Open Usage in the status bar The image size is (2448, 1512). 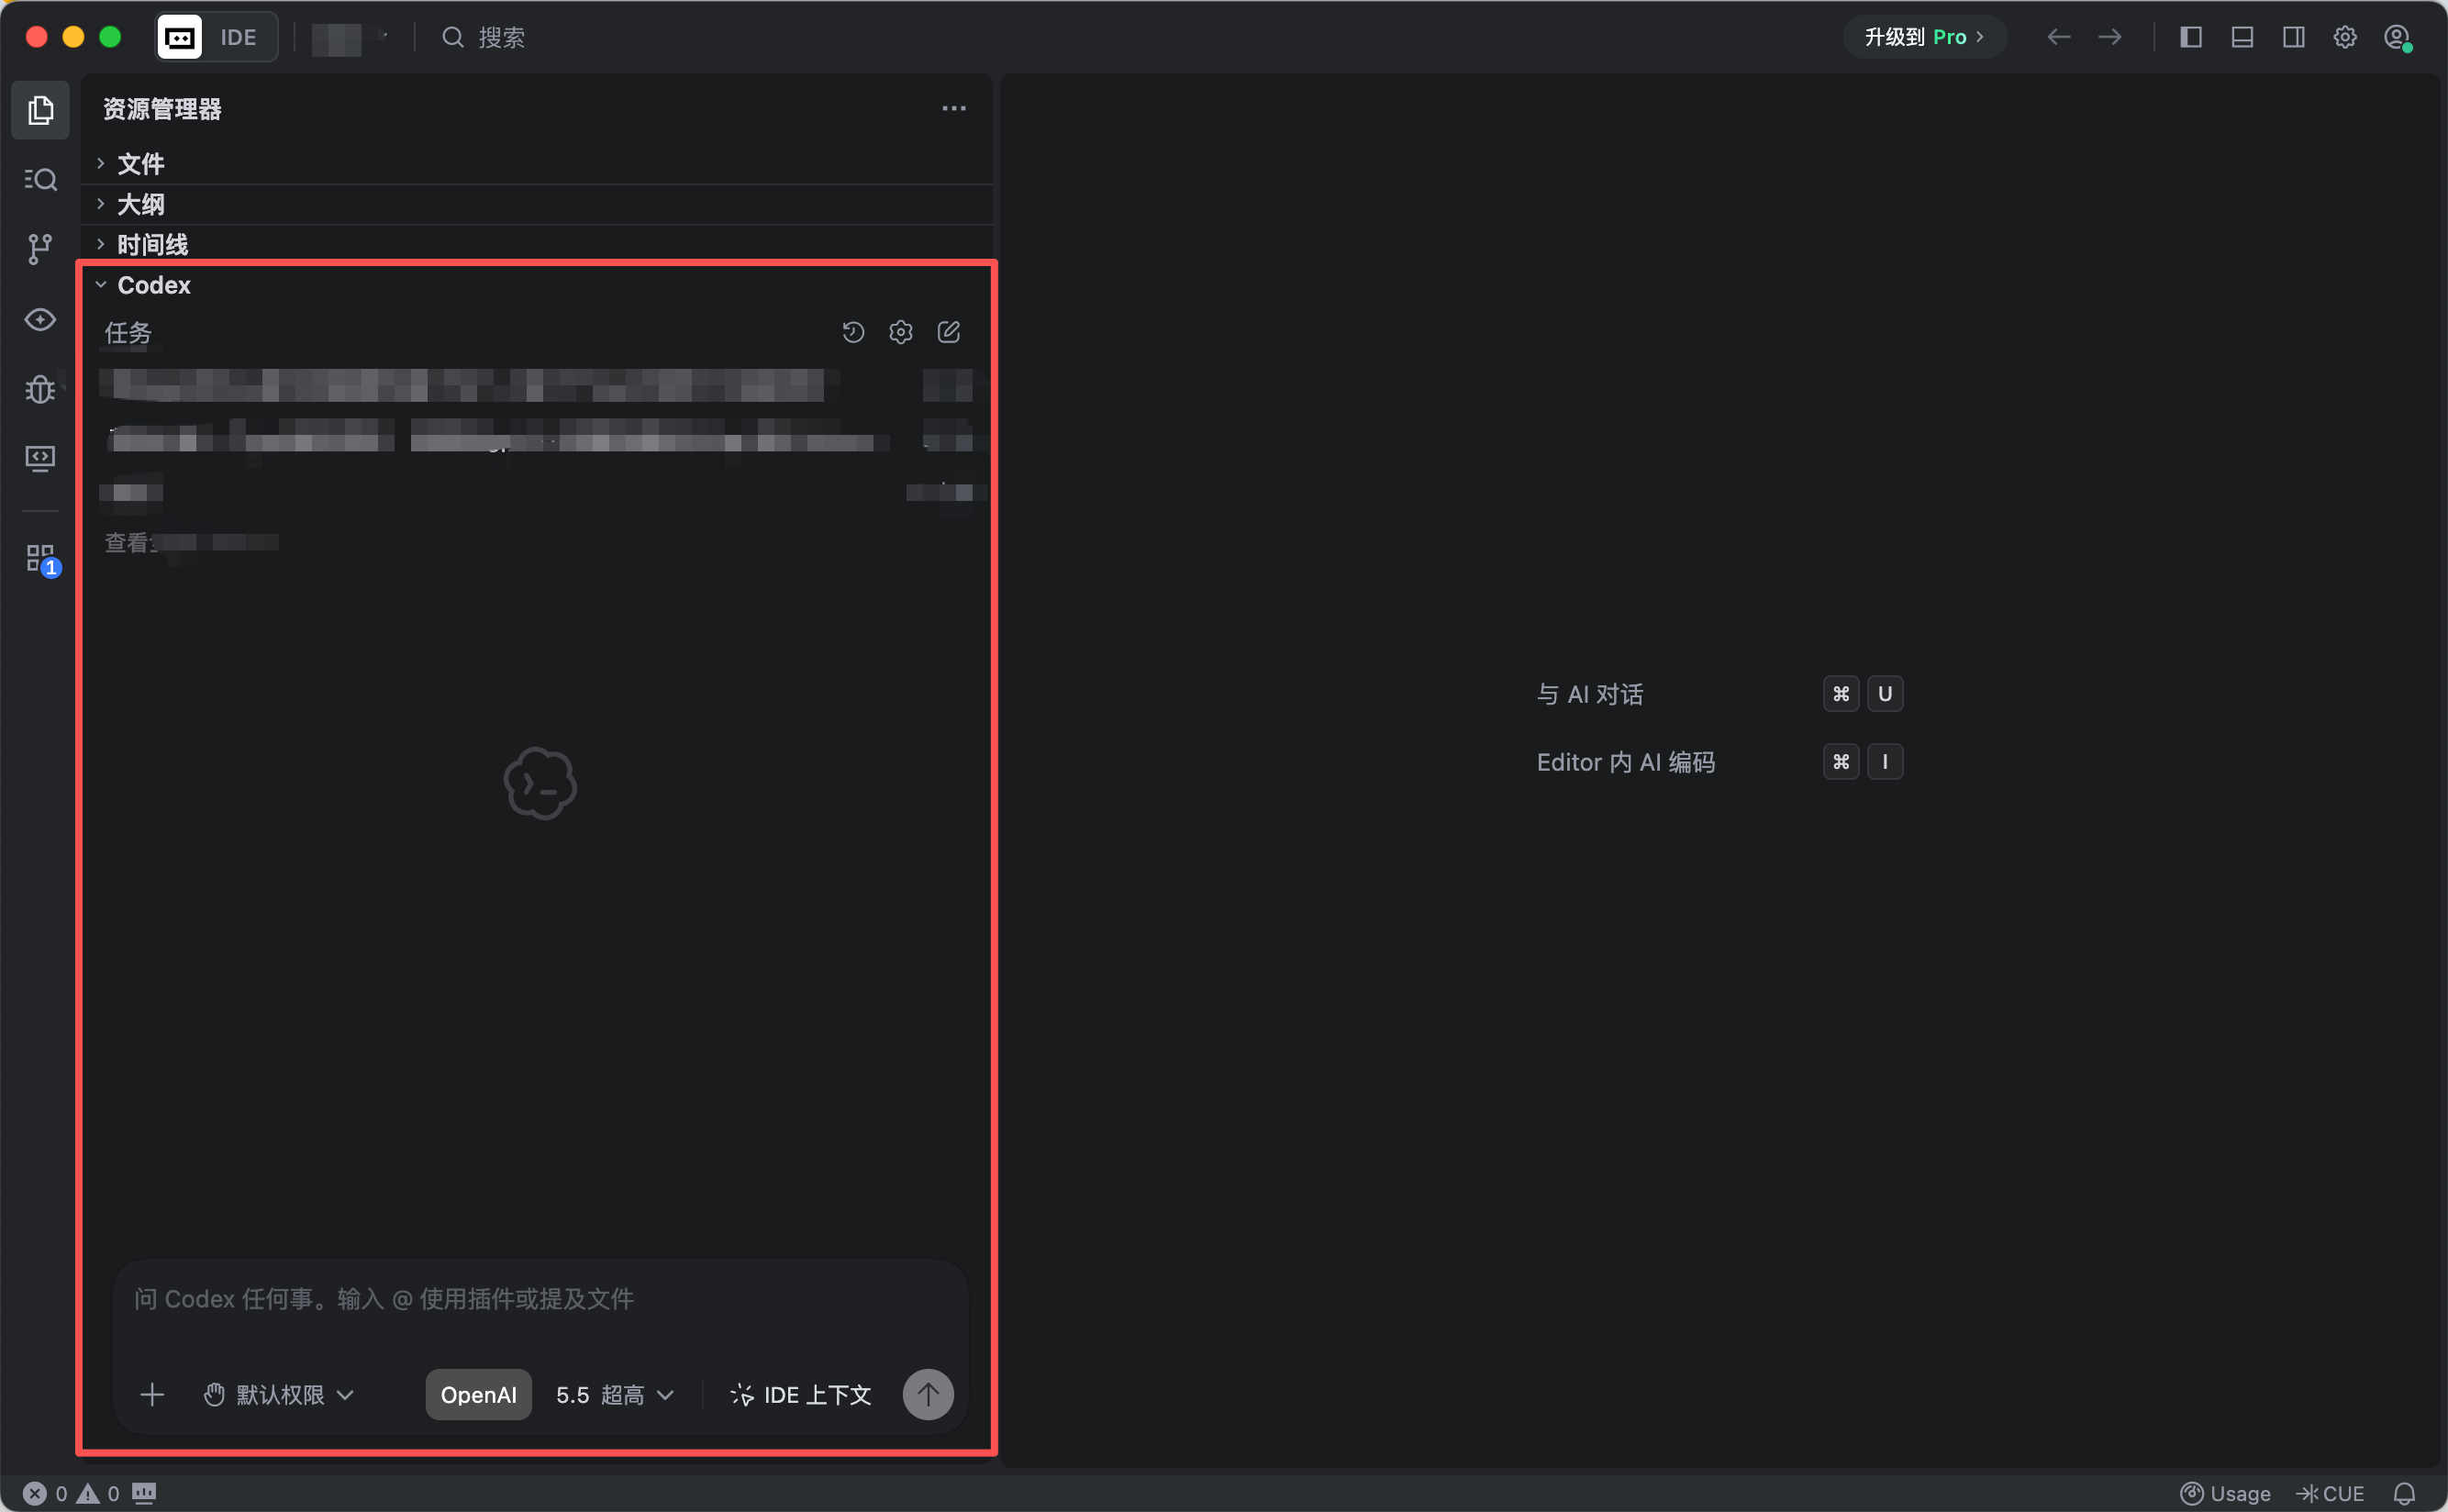pyautogui.click(x=2225, y=1493)
